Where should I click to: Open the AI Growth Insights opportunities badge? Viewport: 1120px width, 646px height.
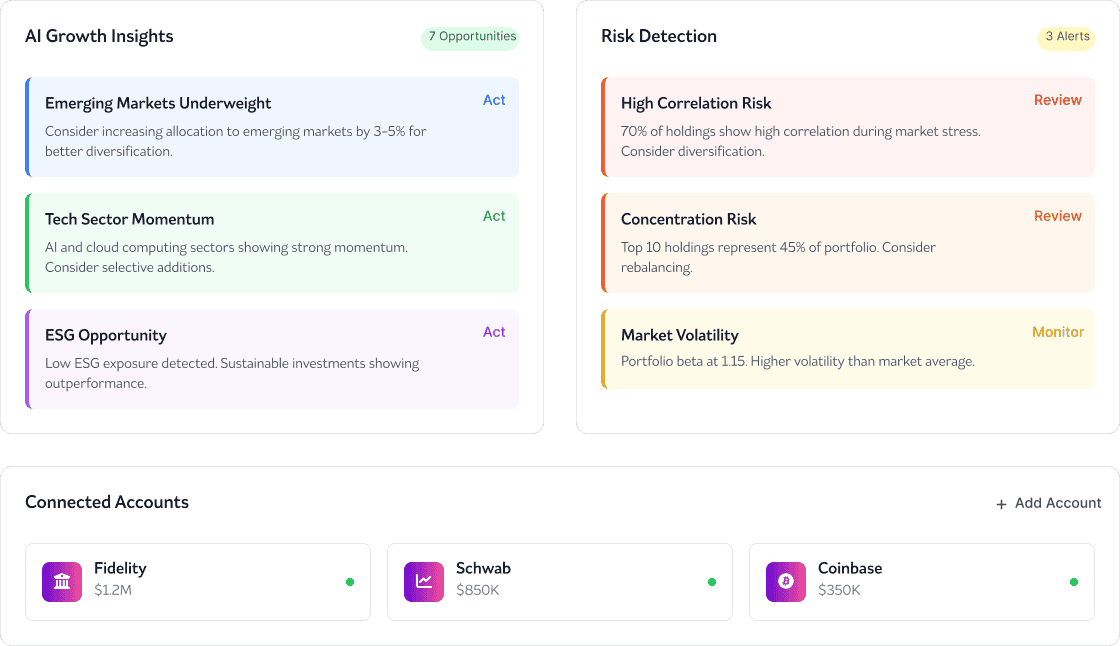pos(469,37)
